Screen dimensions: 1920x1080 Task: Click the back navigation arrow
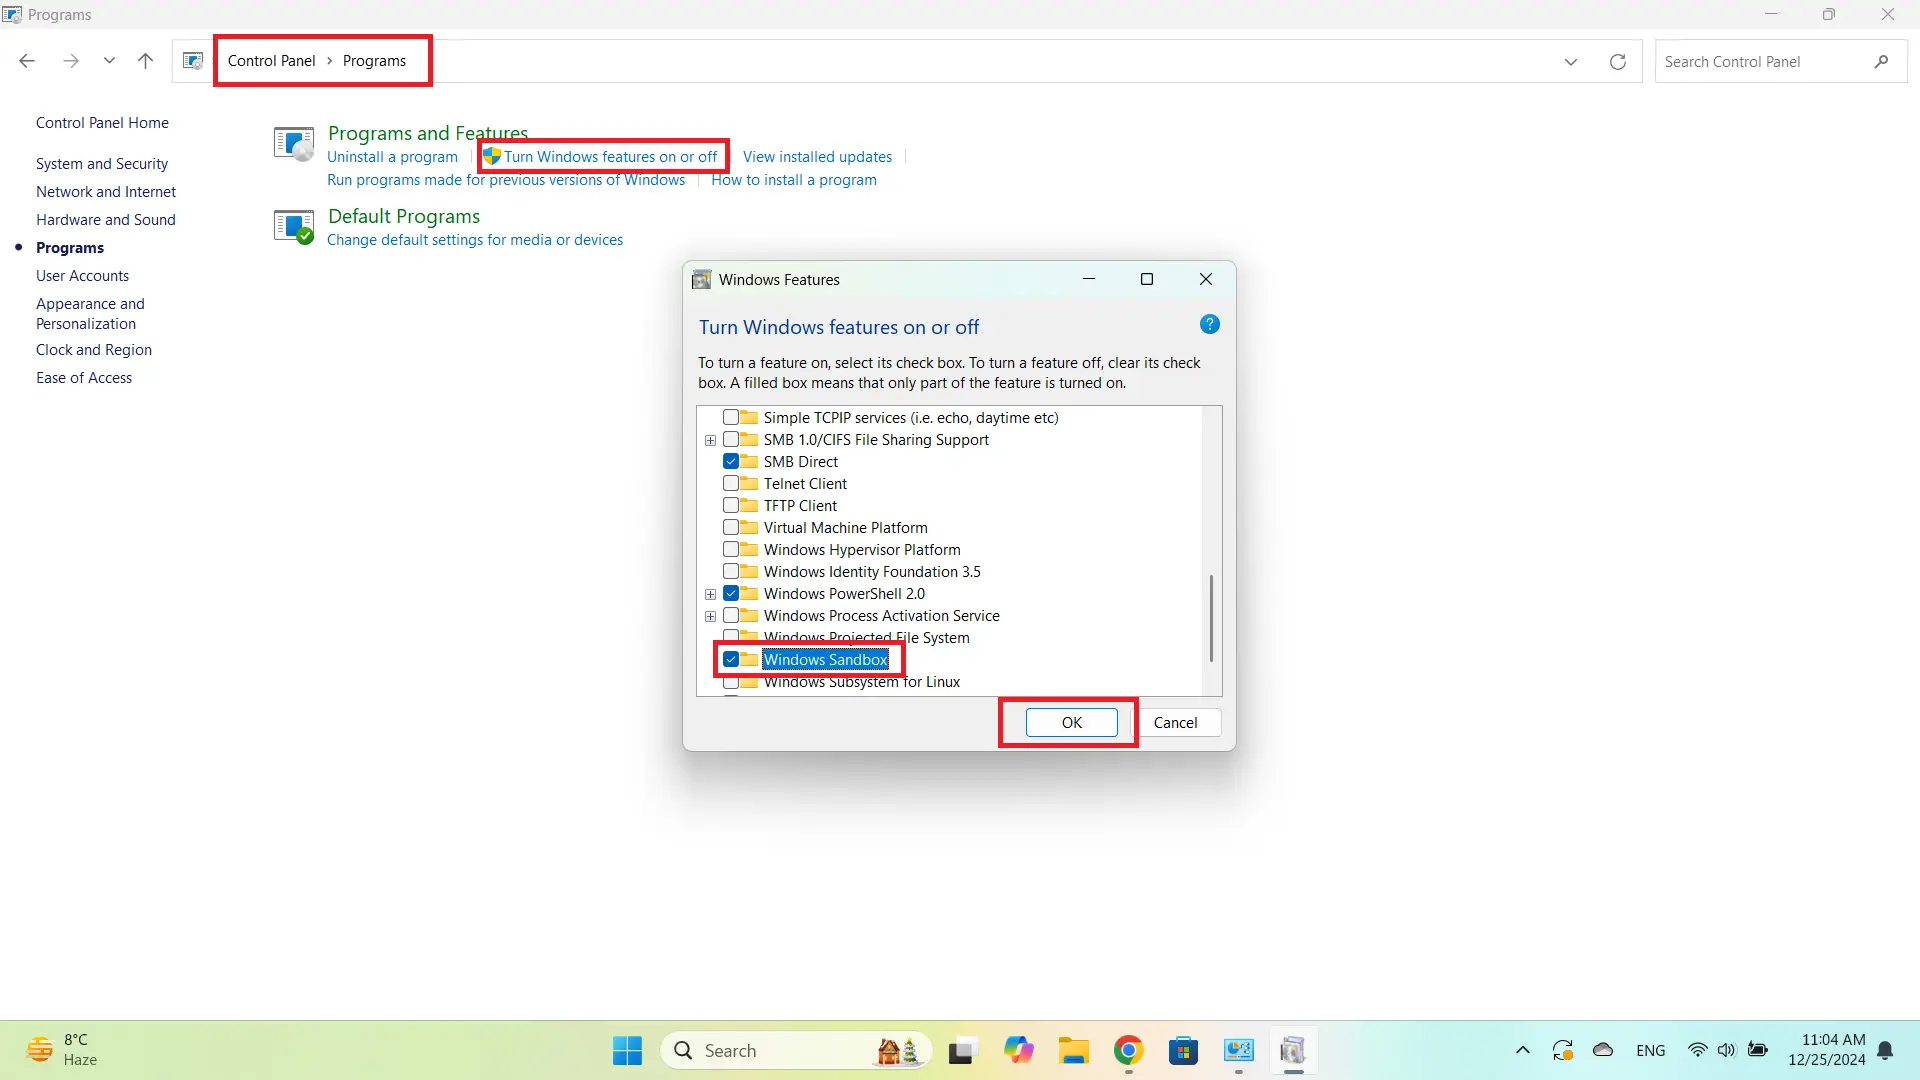[27, 61]
